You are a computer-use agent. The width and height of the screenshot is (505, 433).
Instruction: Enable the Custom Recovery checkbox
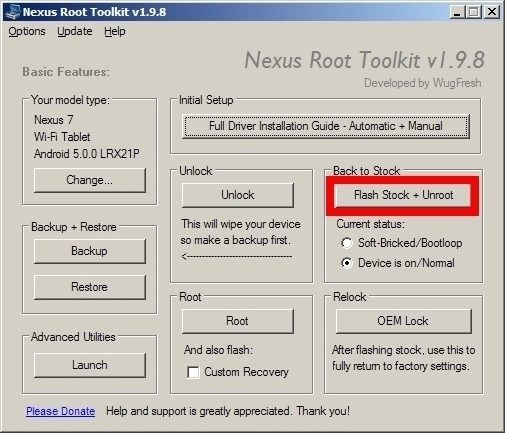click(x=193, y=372)
